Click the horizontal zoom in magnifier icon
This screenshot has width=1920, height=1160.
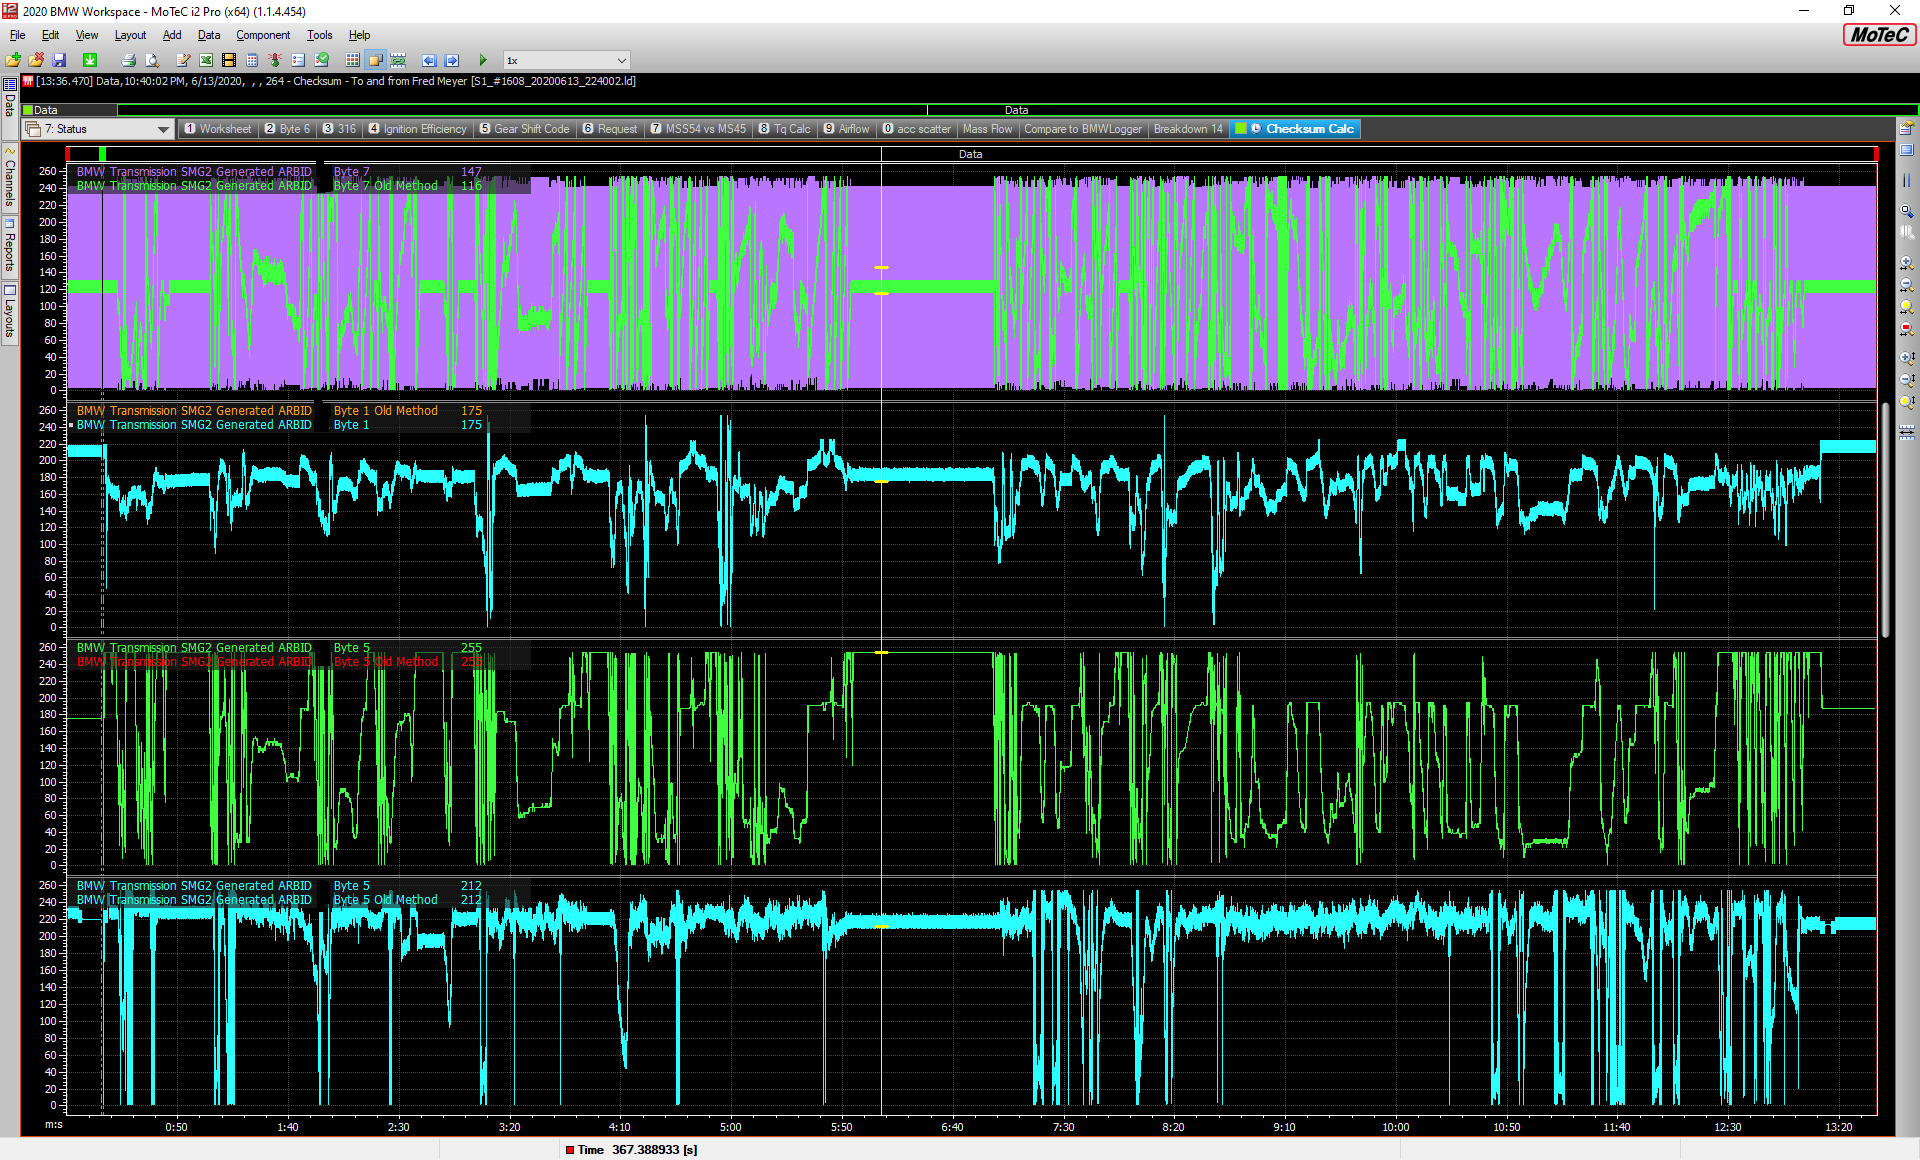[x=1907, y=263]
